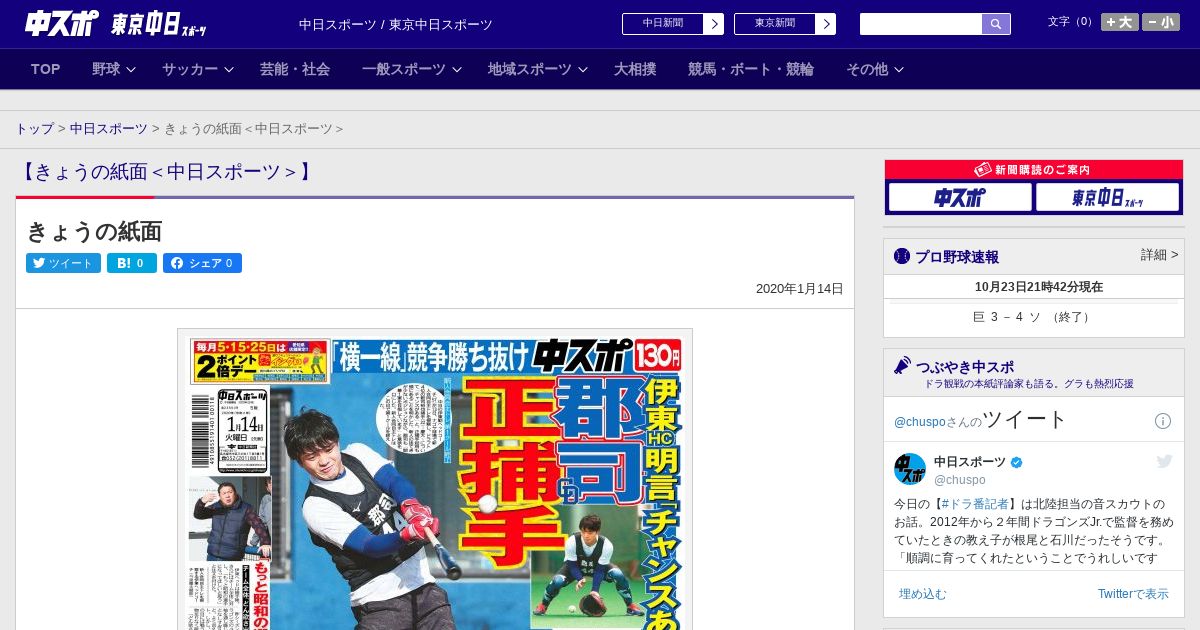Go to TOP in navigation bar
This screenshot has width=1200, height=630.
[x=46, y=69]
